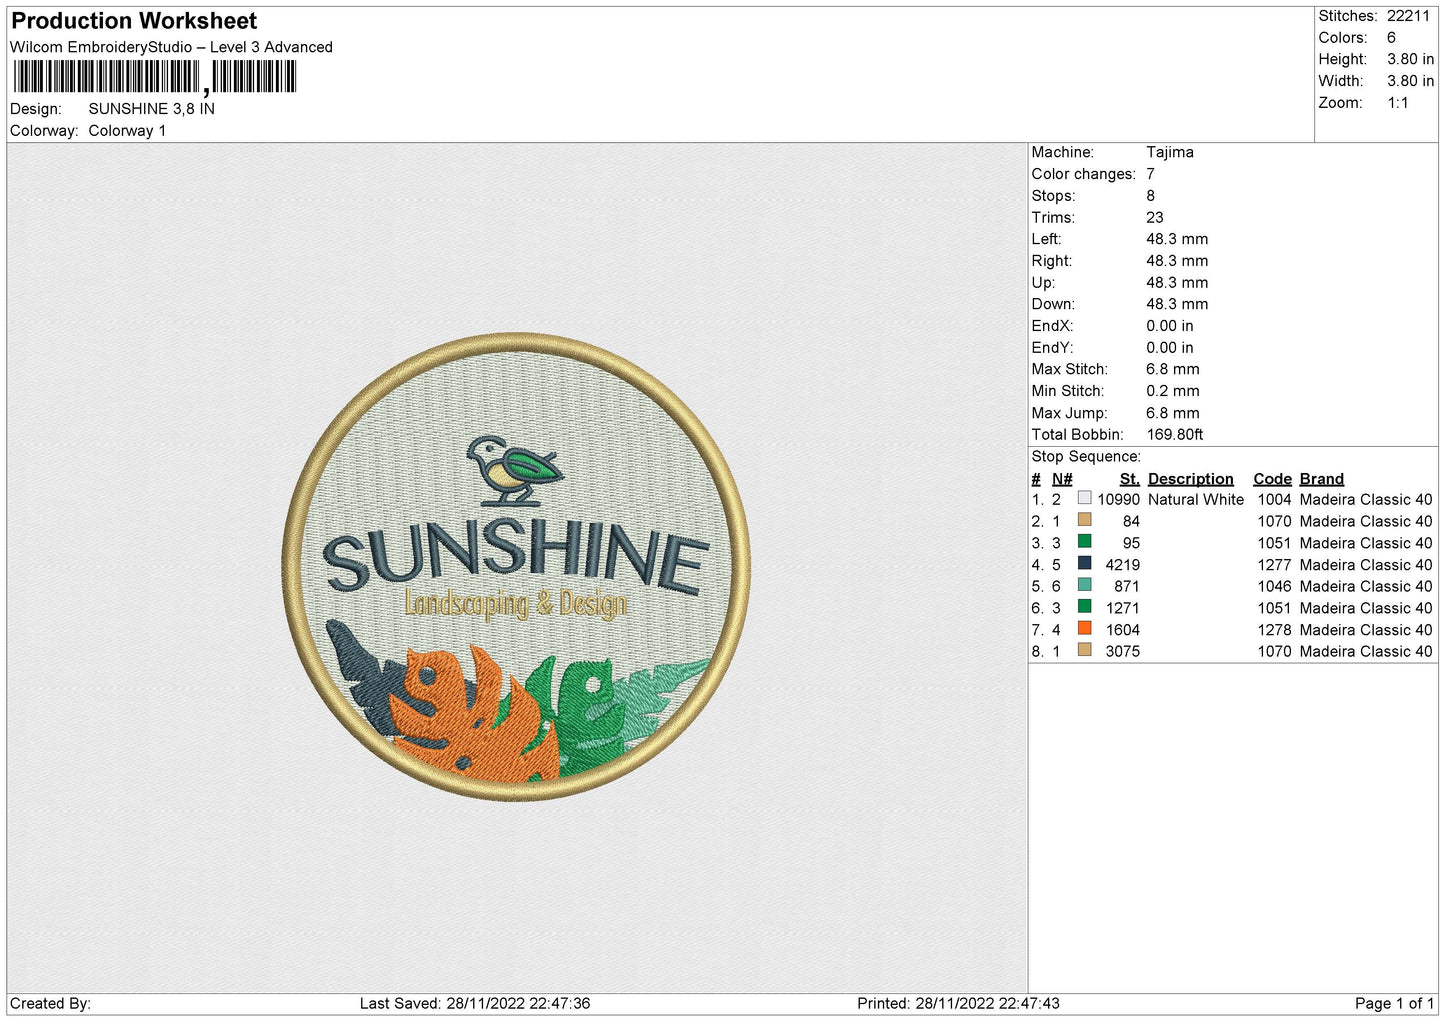1445x1021 pixels.
Task: Click the Wilcom EmbroideryStudio subtitle
Action: 171,48
